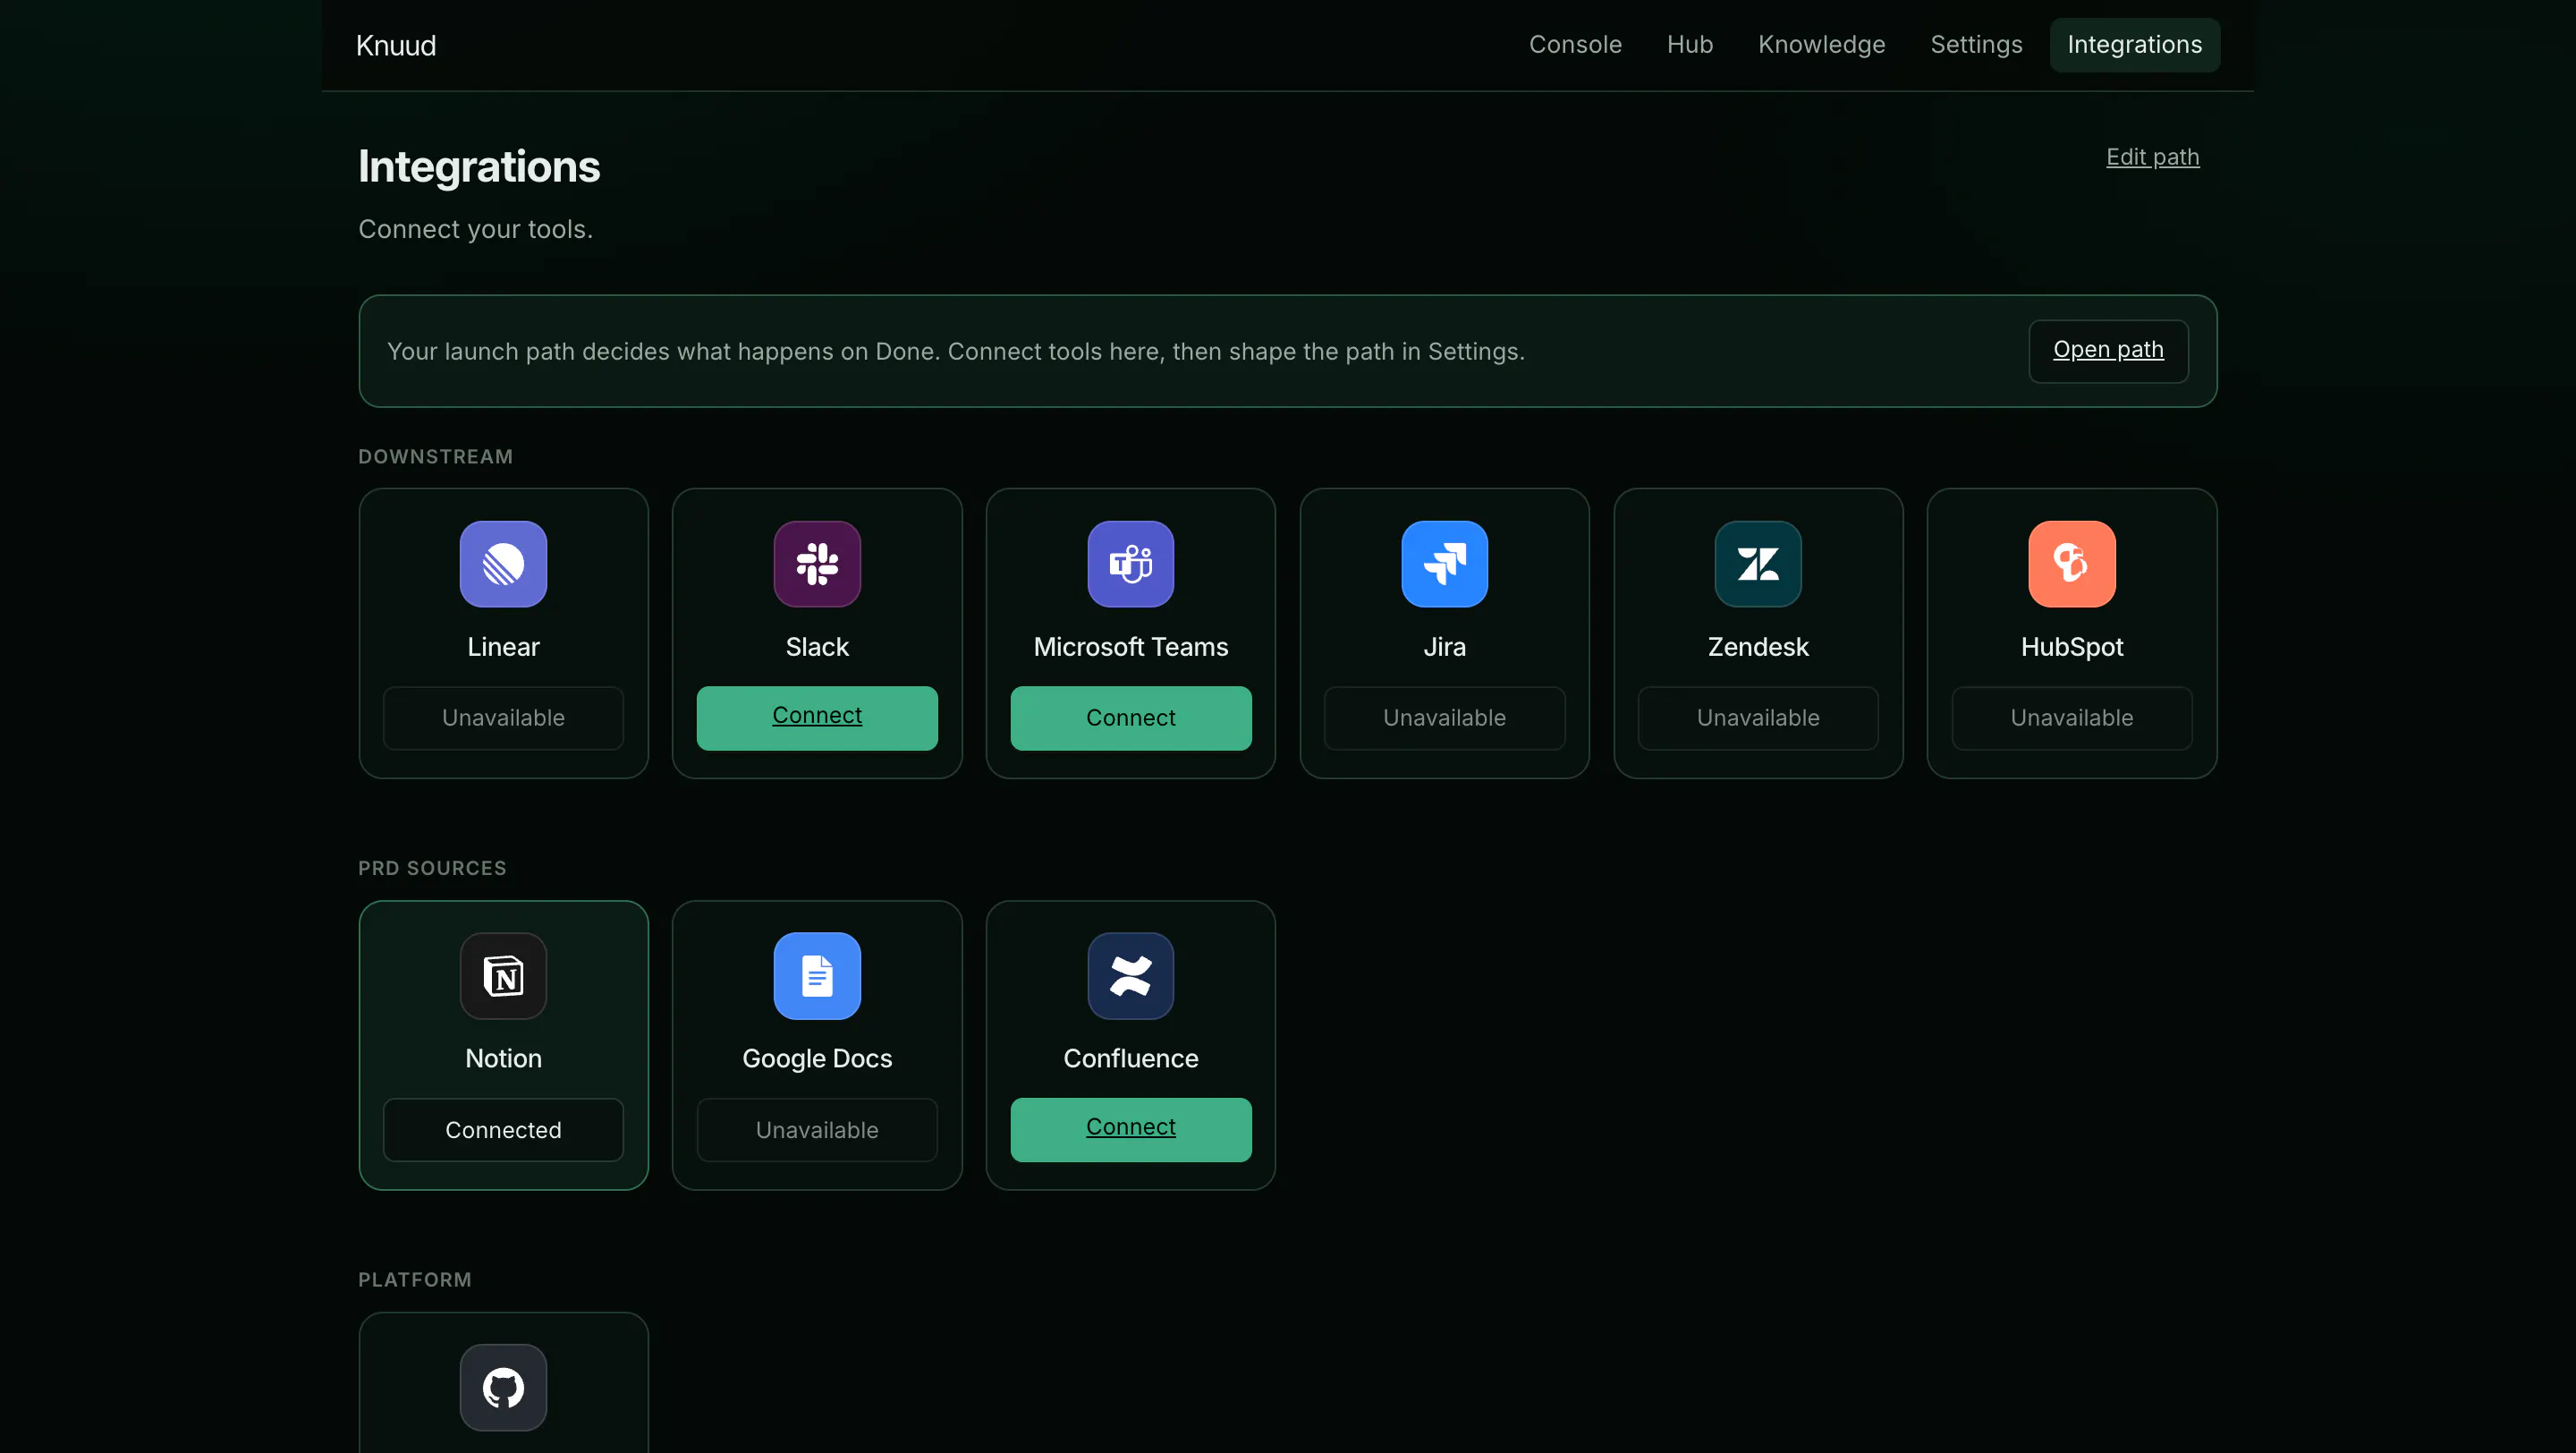Click Unavailable button under Jira
This screenshot has height=1453, width=2576.
[1444, 718]
